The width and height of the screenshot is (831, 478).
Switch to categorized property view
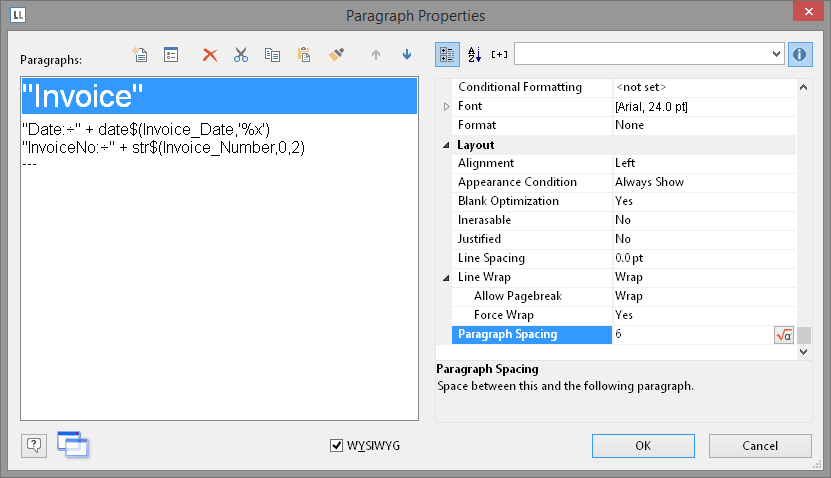pyautogui.click(x=449, y=54)
